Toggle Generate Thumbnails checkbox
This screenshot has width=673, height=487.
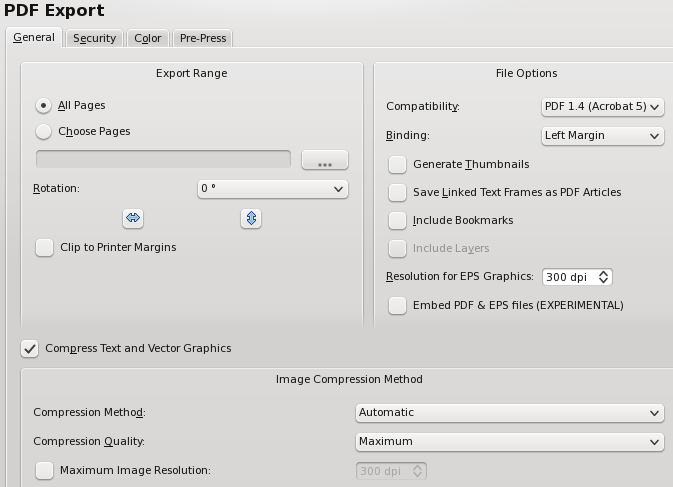397,164
